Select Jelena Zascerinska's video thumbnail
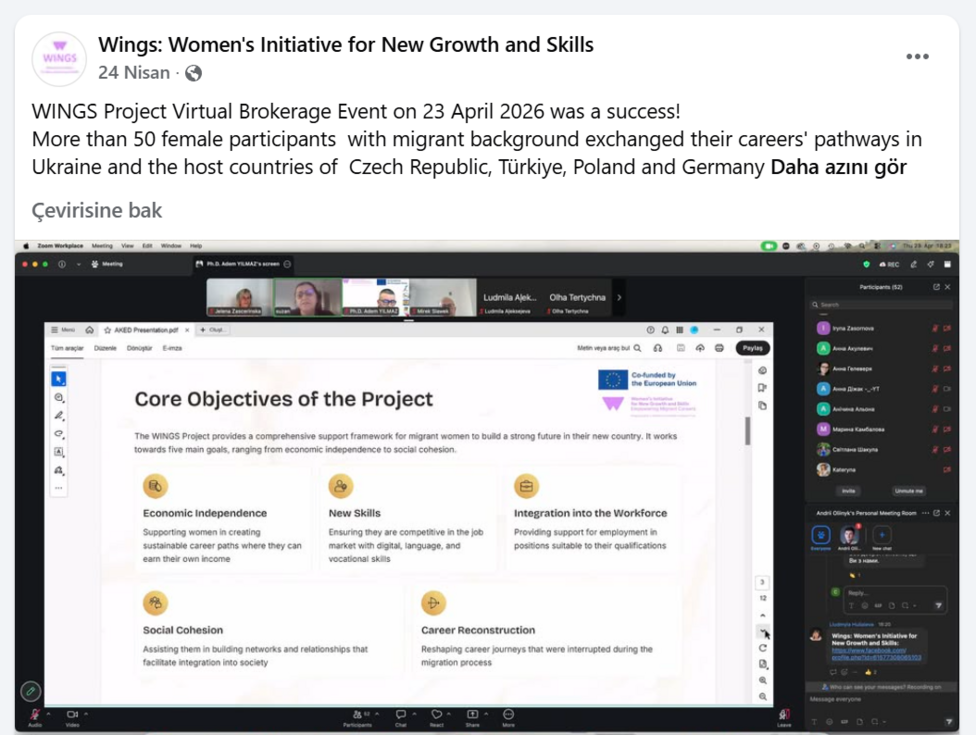The image size is (976, 735). [240, 297]
